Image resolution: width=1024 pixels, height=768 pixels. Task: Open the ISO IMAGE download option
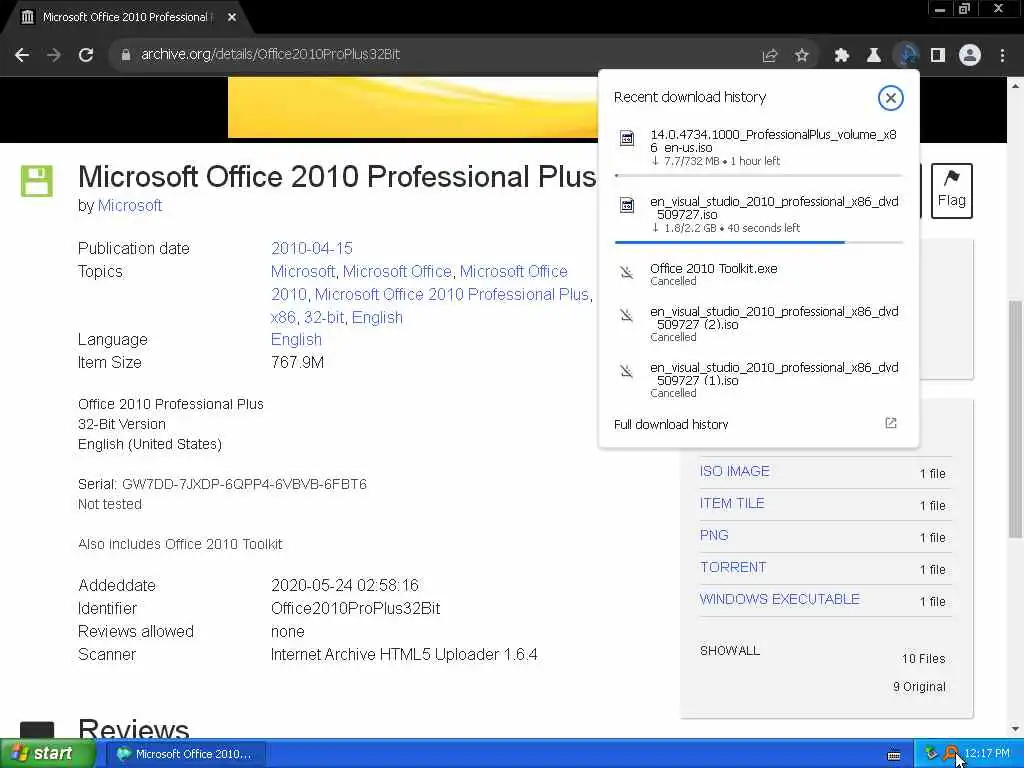tap(735, 472)
